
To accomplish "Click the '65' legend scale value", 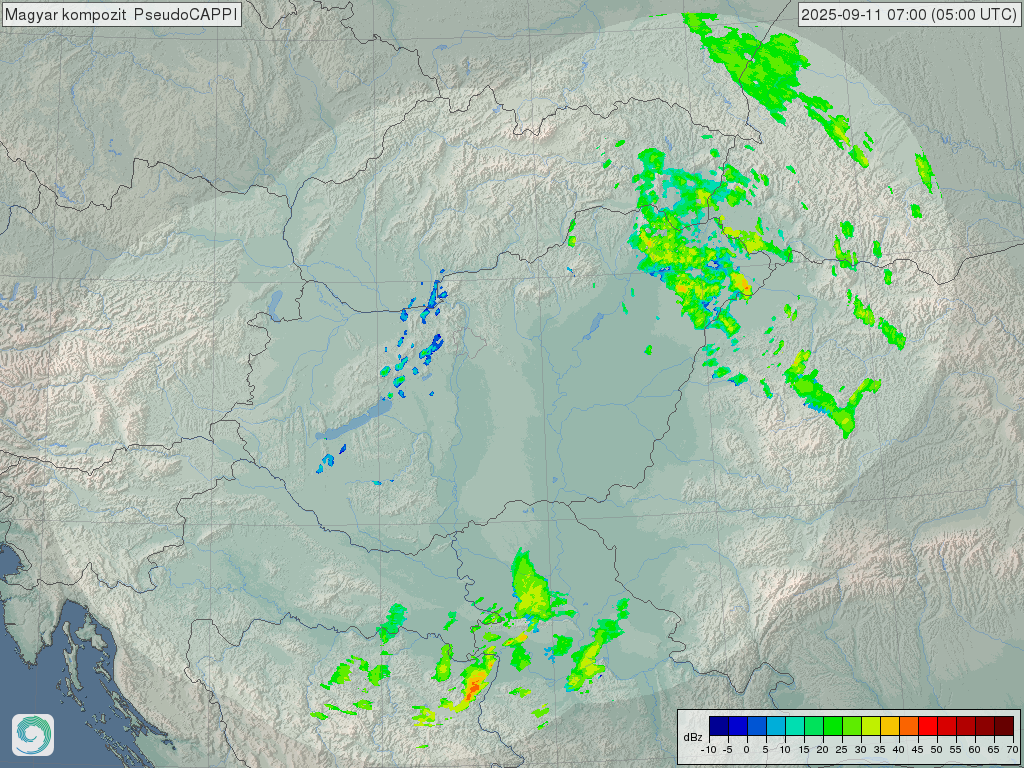I will point(993,750).
